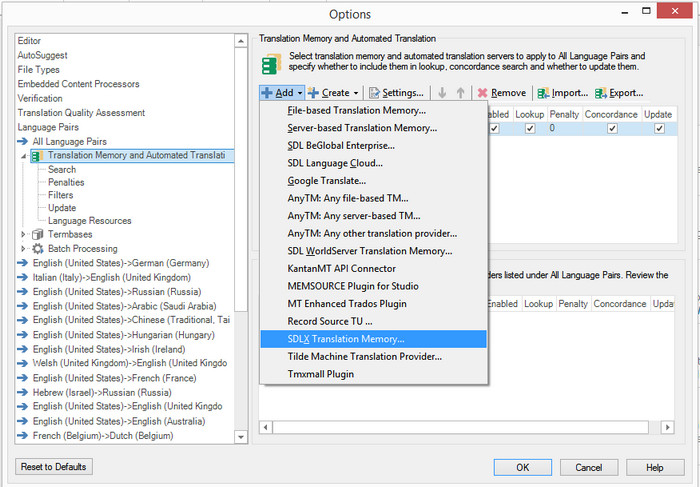Viewport: 700px width, 487px height.
Task: Choose SDLX Translation Memory highlighted item
Action: [374, 339]
